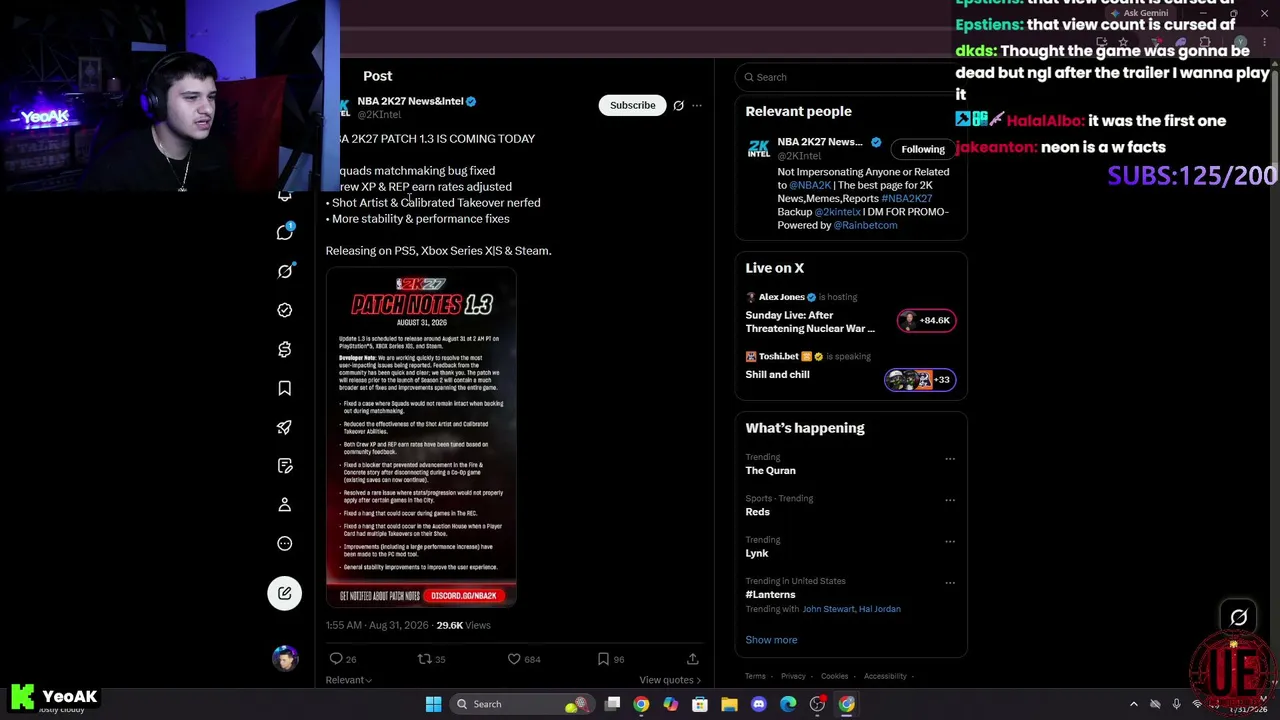This screenshot has height=720, width=1280.
Task: Click the round compose post button
Action: [x=285, y=594]
